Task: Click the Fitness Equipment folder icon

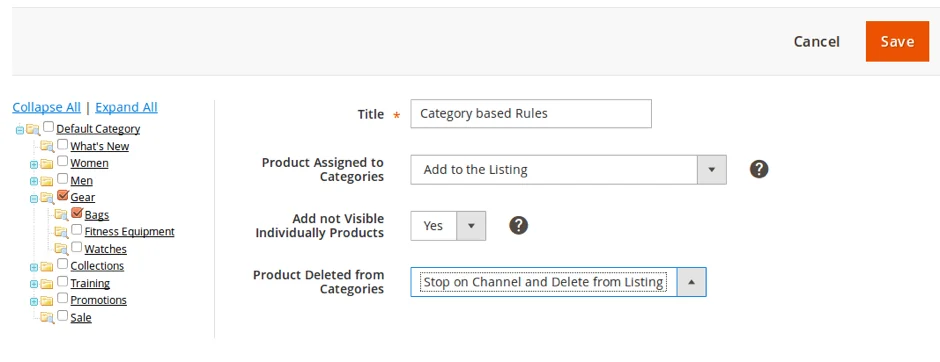Action: 61,231
